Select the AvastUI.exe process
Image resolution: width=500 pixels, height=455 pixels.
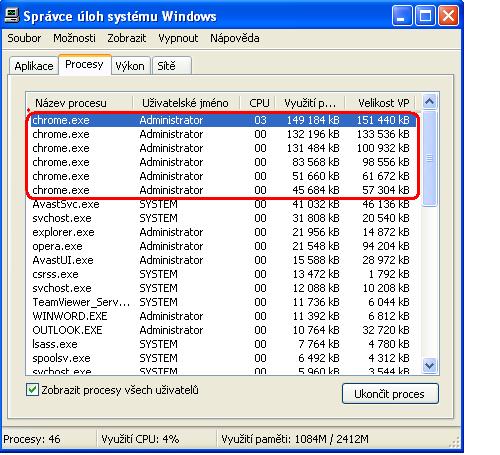click(223, 260)
